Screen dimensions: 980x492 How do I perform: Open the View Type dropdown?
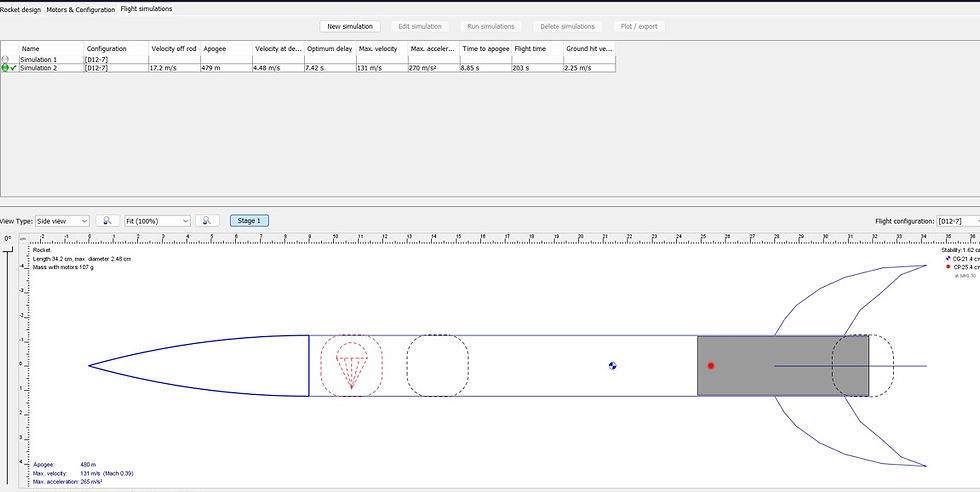pos(62,221)
